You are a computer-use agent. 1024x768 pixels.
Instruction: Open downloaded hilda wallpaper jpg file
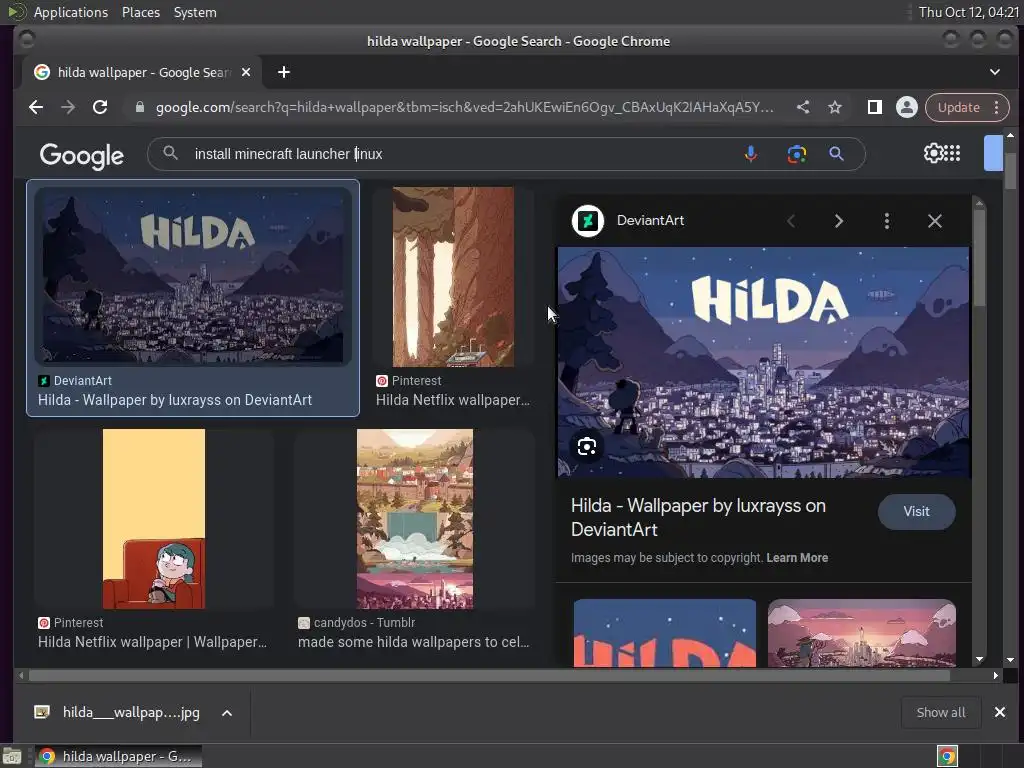117,712
